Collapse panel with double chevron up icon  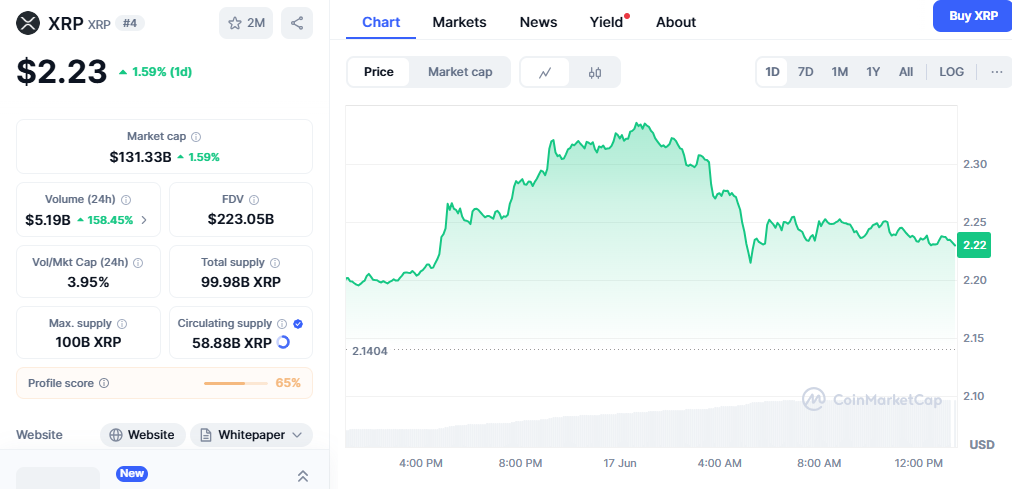[303, 476]
